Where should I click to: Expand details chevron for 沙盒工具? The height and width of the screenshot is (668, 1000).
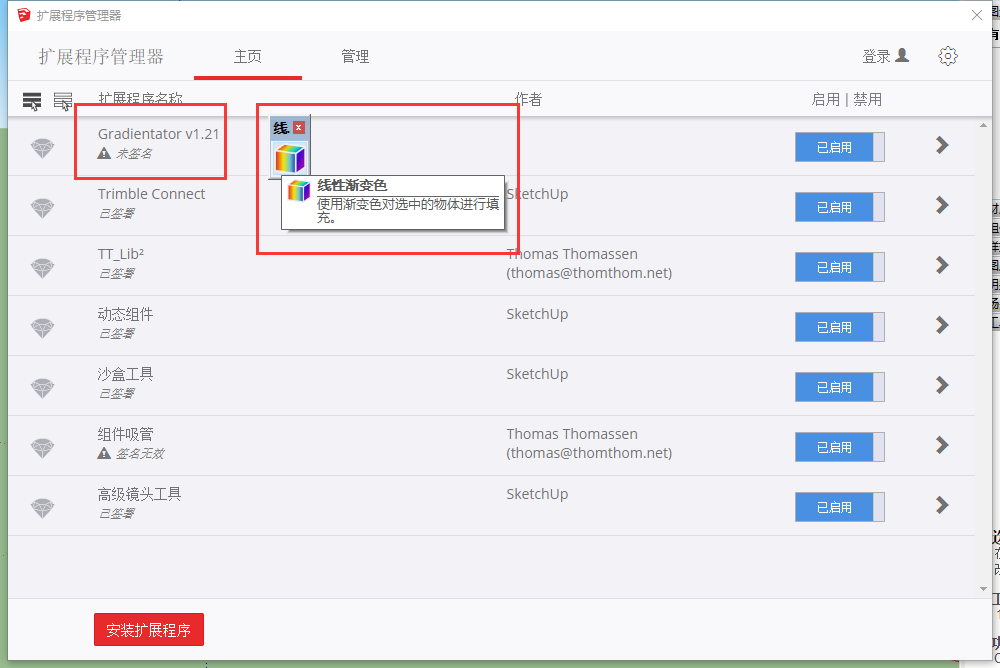(x=942, y=385)
